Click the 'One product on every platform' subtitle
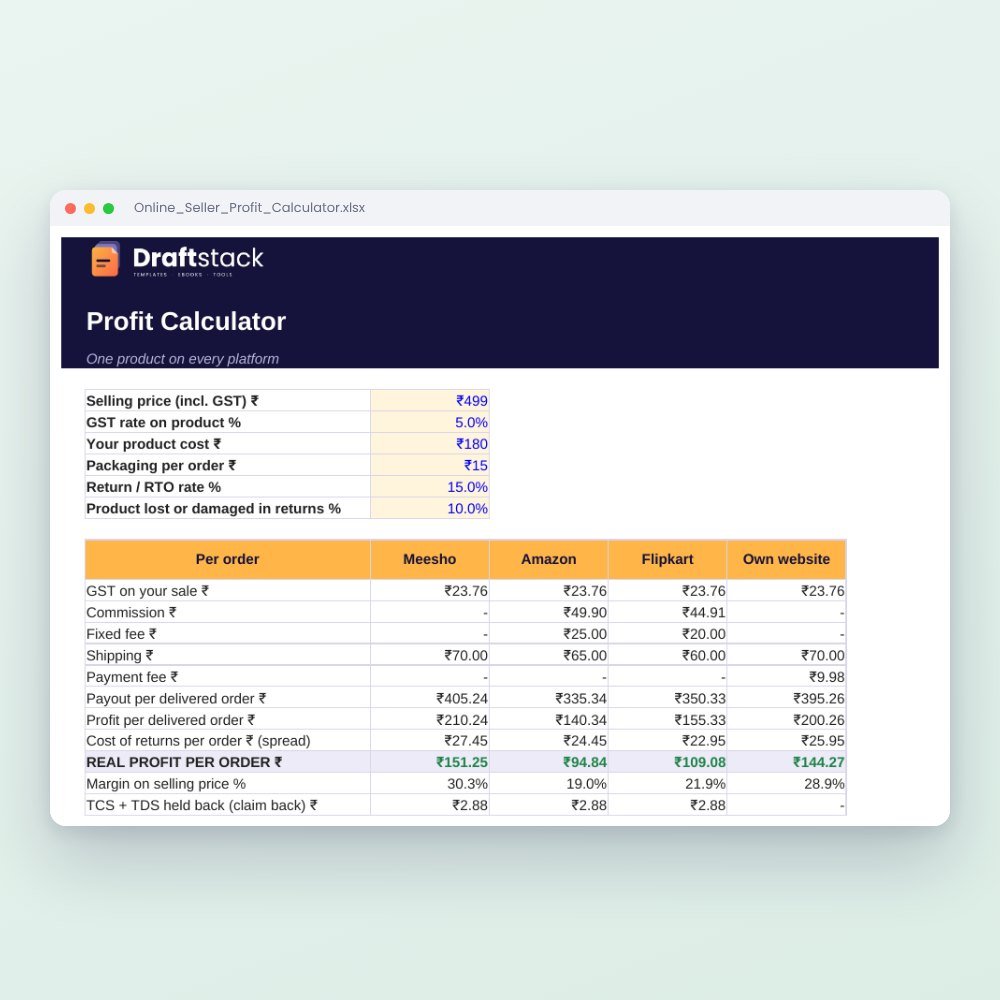This screenshot has width=1000, height=1000. pyautogui.click(x=182, y=359)
